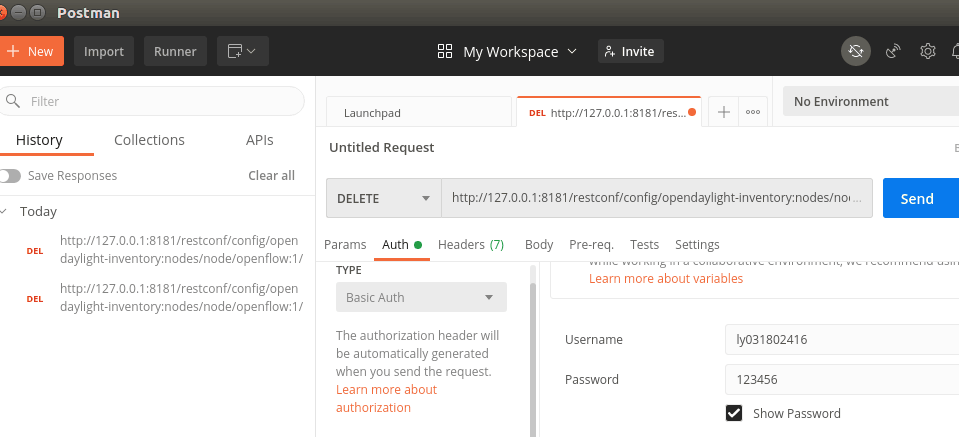Uncheck the Show Password checkbox

point(734,413)
